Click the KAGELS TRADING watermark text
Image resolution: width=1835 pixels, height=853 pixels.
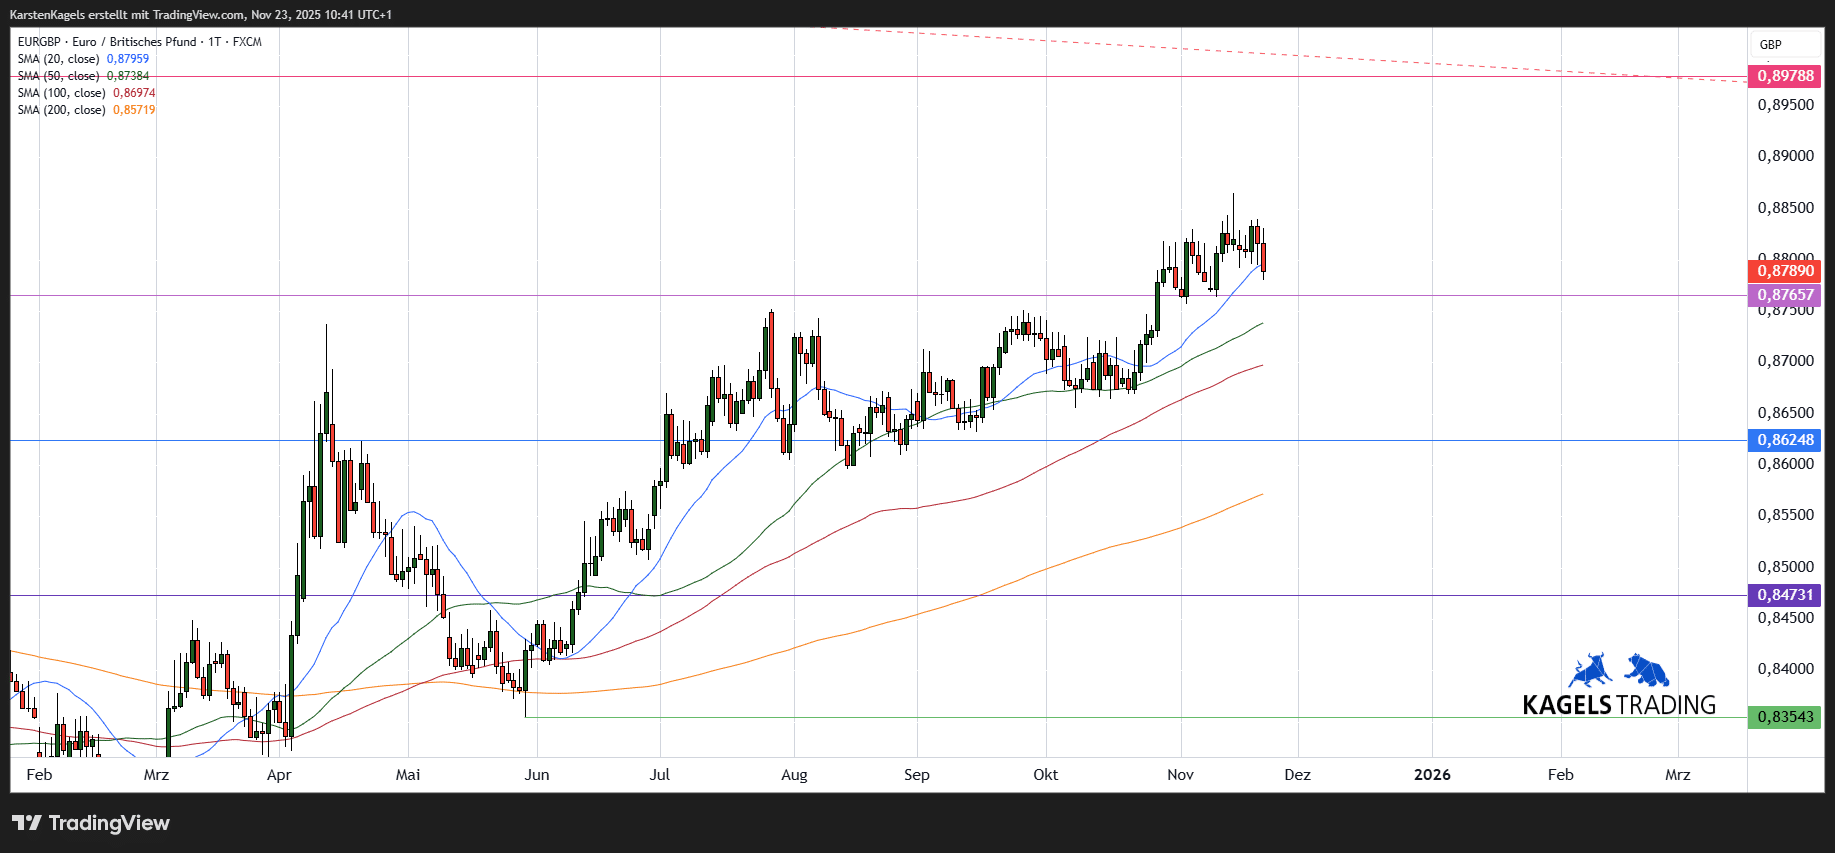click(1618, 705)
